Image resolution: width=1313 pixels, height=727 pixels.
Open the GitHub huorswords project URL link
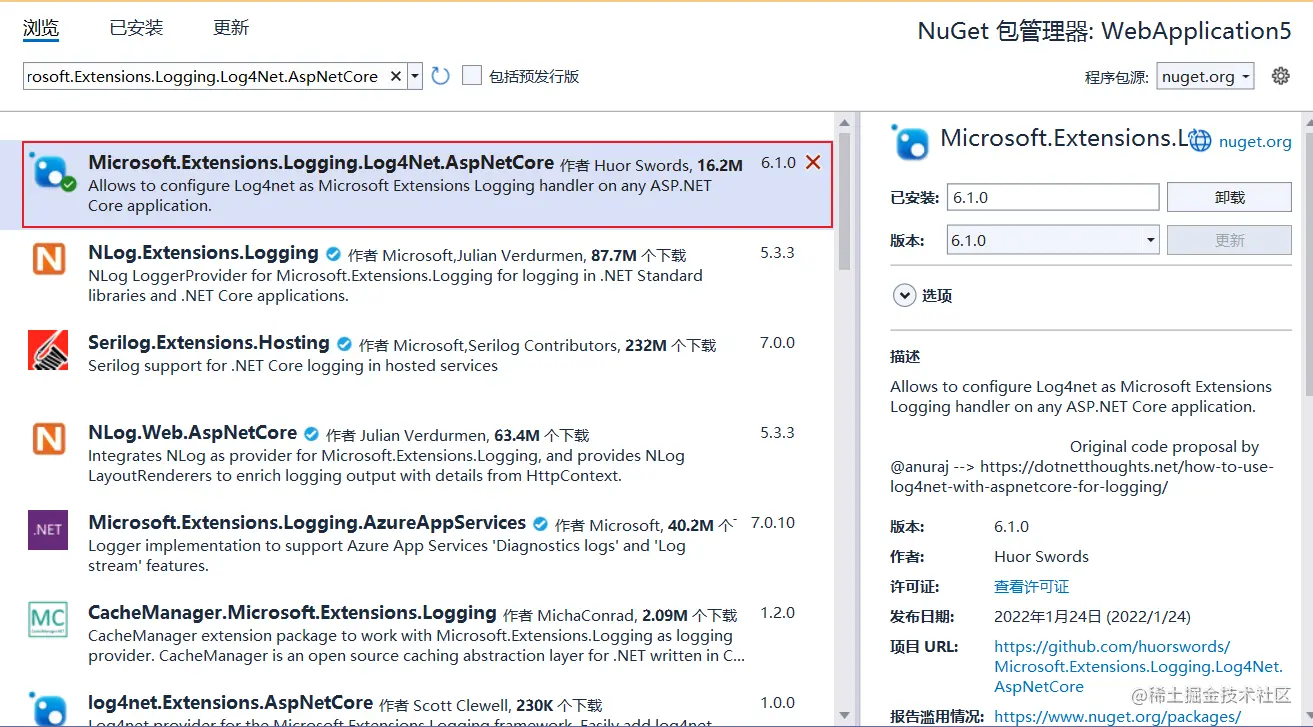pos(1138,666)
